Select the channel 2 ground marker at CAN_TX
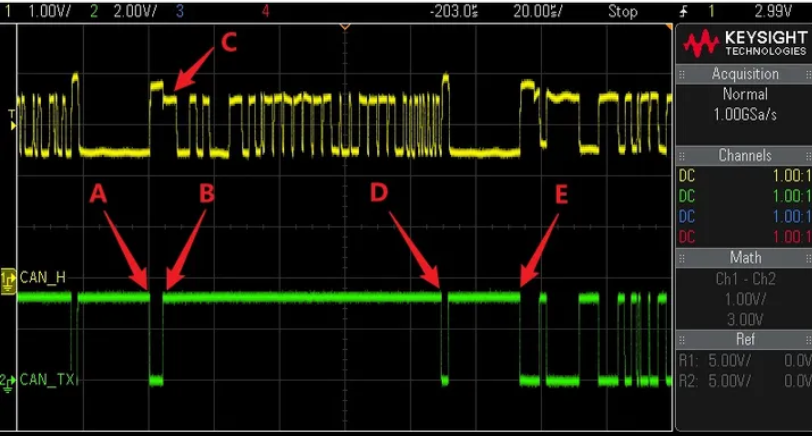The height and width of the screenshot is (436, 812). (x=8, y=379)
